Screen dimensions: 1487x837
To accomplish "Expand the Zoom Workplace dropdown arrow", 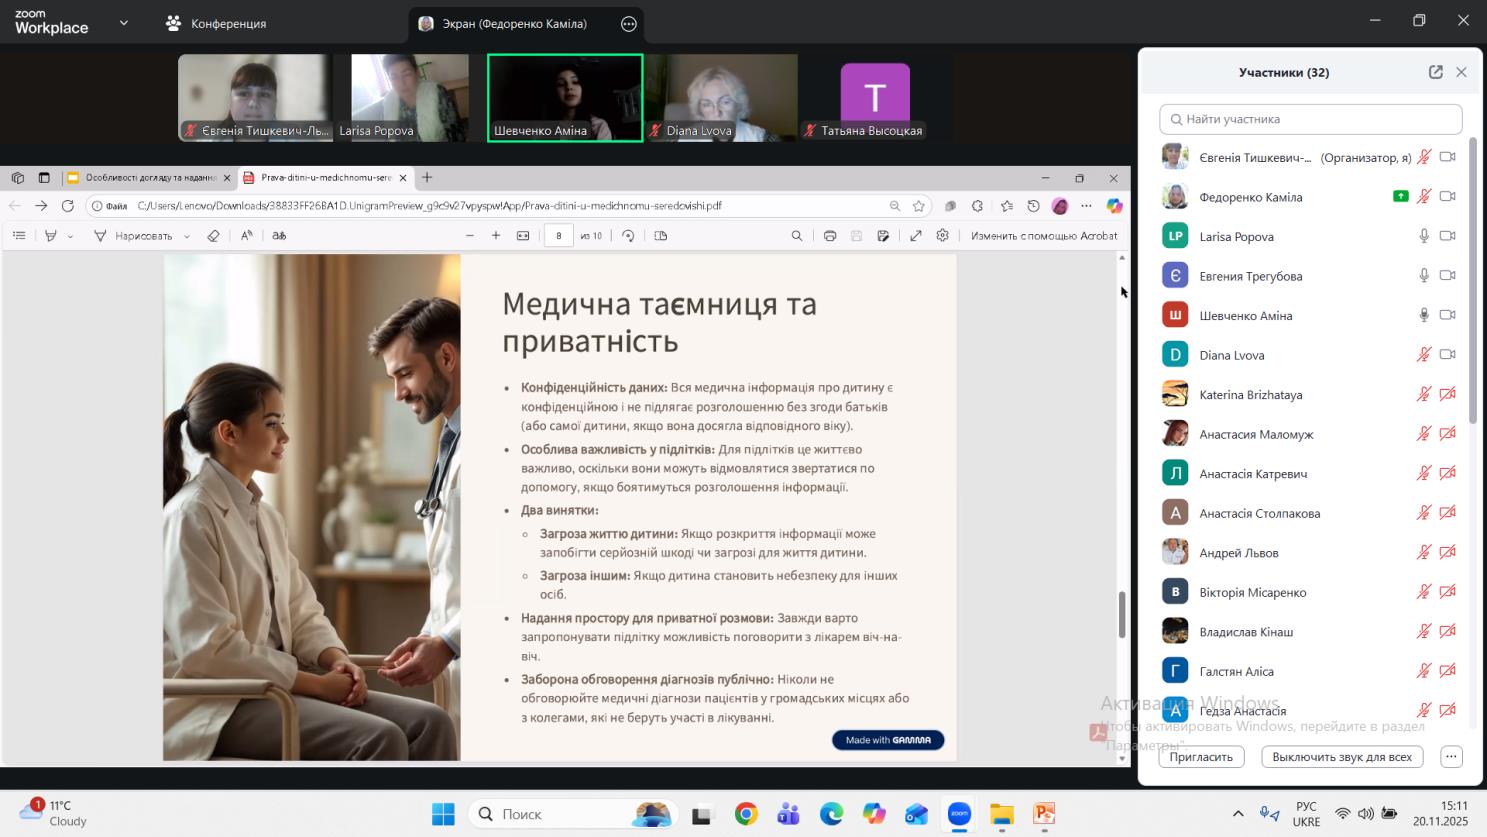I will [124, 23].
